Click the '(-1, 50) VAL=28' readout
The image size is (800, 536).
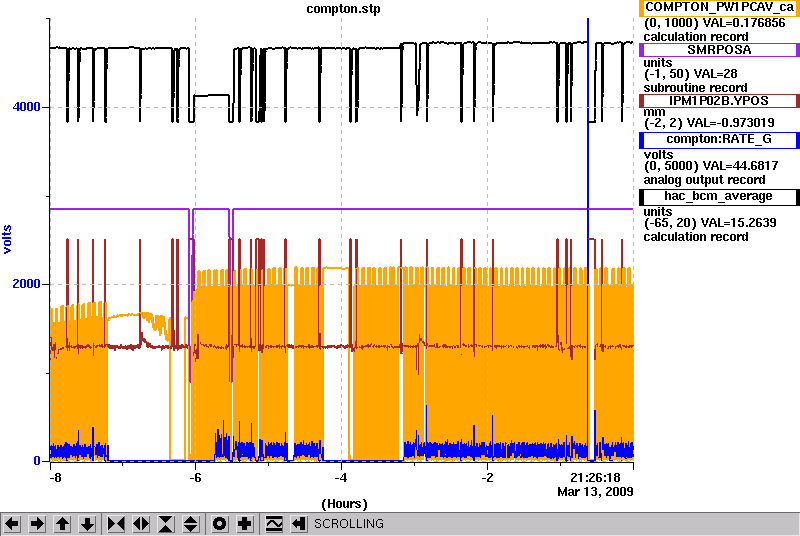coord(690,74)
